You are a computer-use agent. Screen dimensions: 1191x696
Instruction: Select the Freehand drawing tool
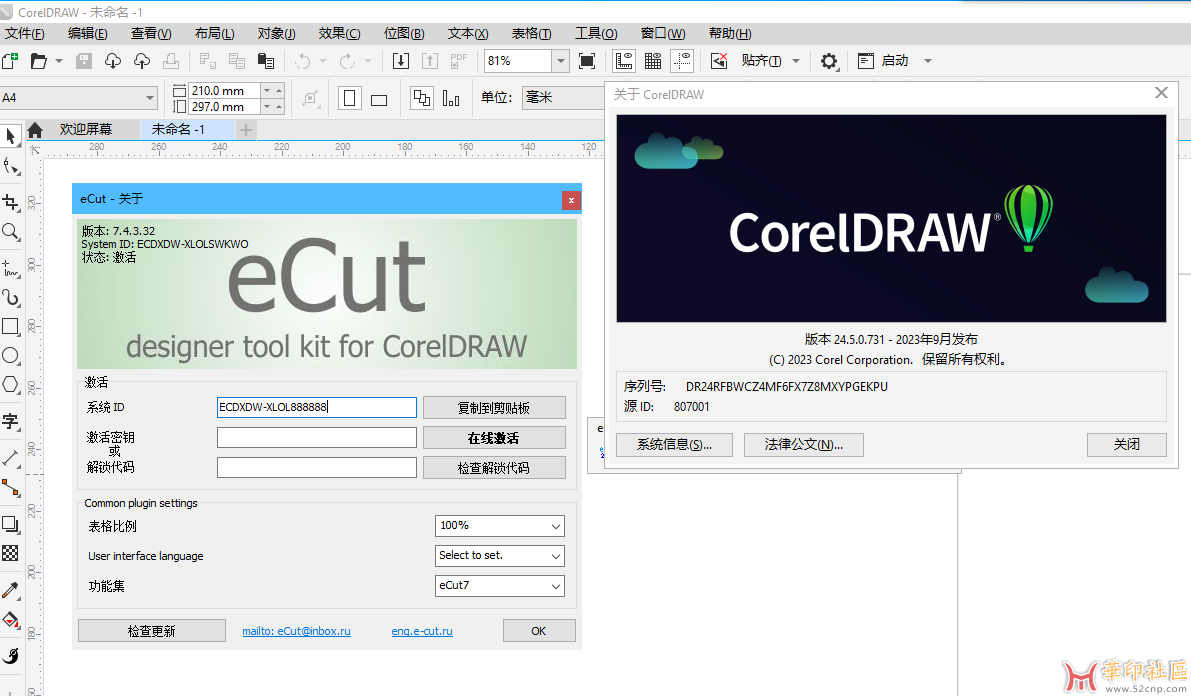11,267
